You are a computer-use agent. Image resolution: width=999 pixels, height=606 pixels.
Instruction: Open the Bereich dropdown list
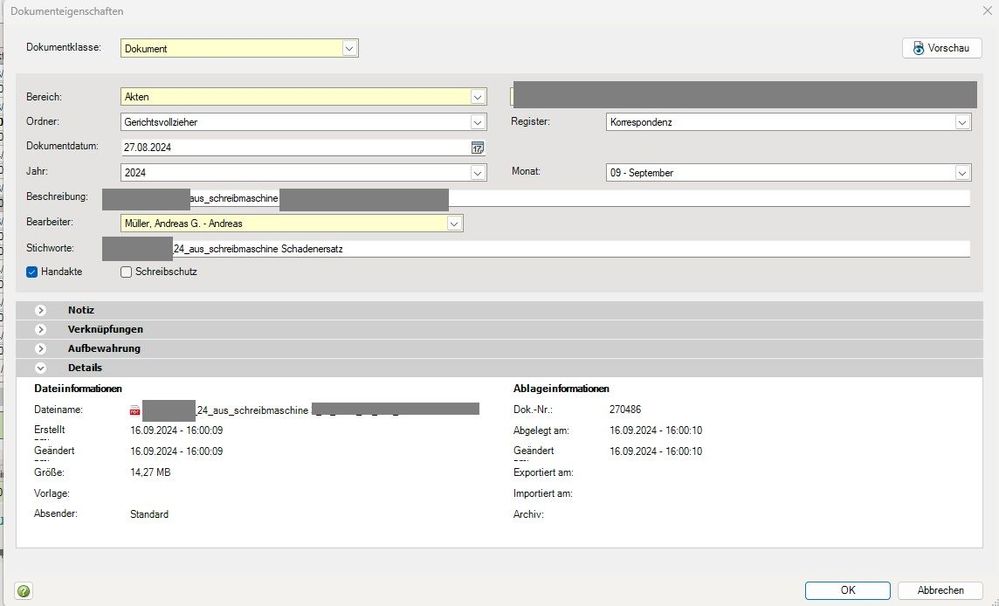[x=478, y=97]
